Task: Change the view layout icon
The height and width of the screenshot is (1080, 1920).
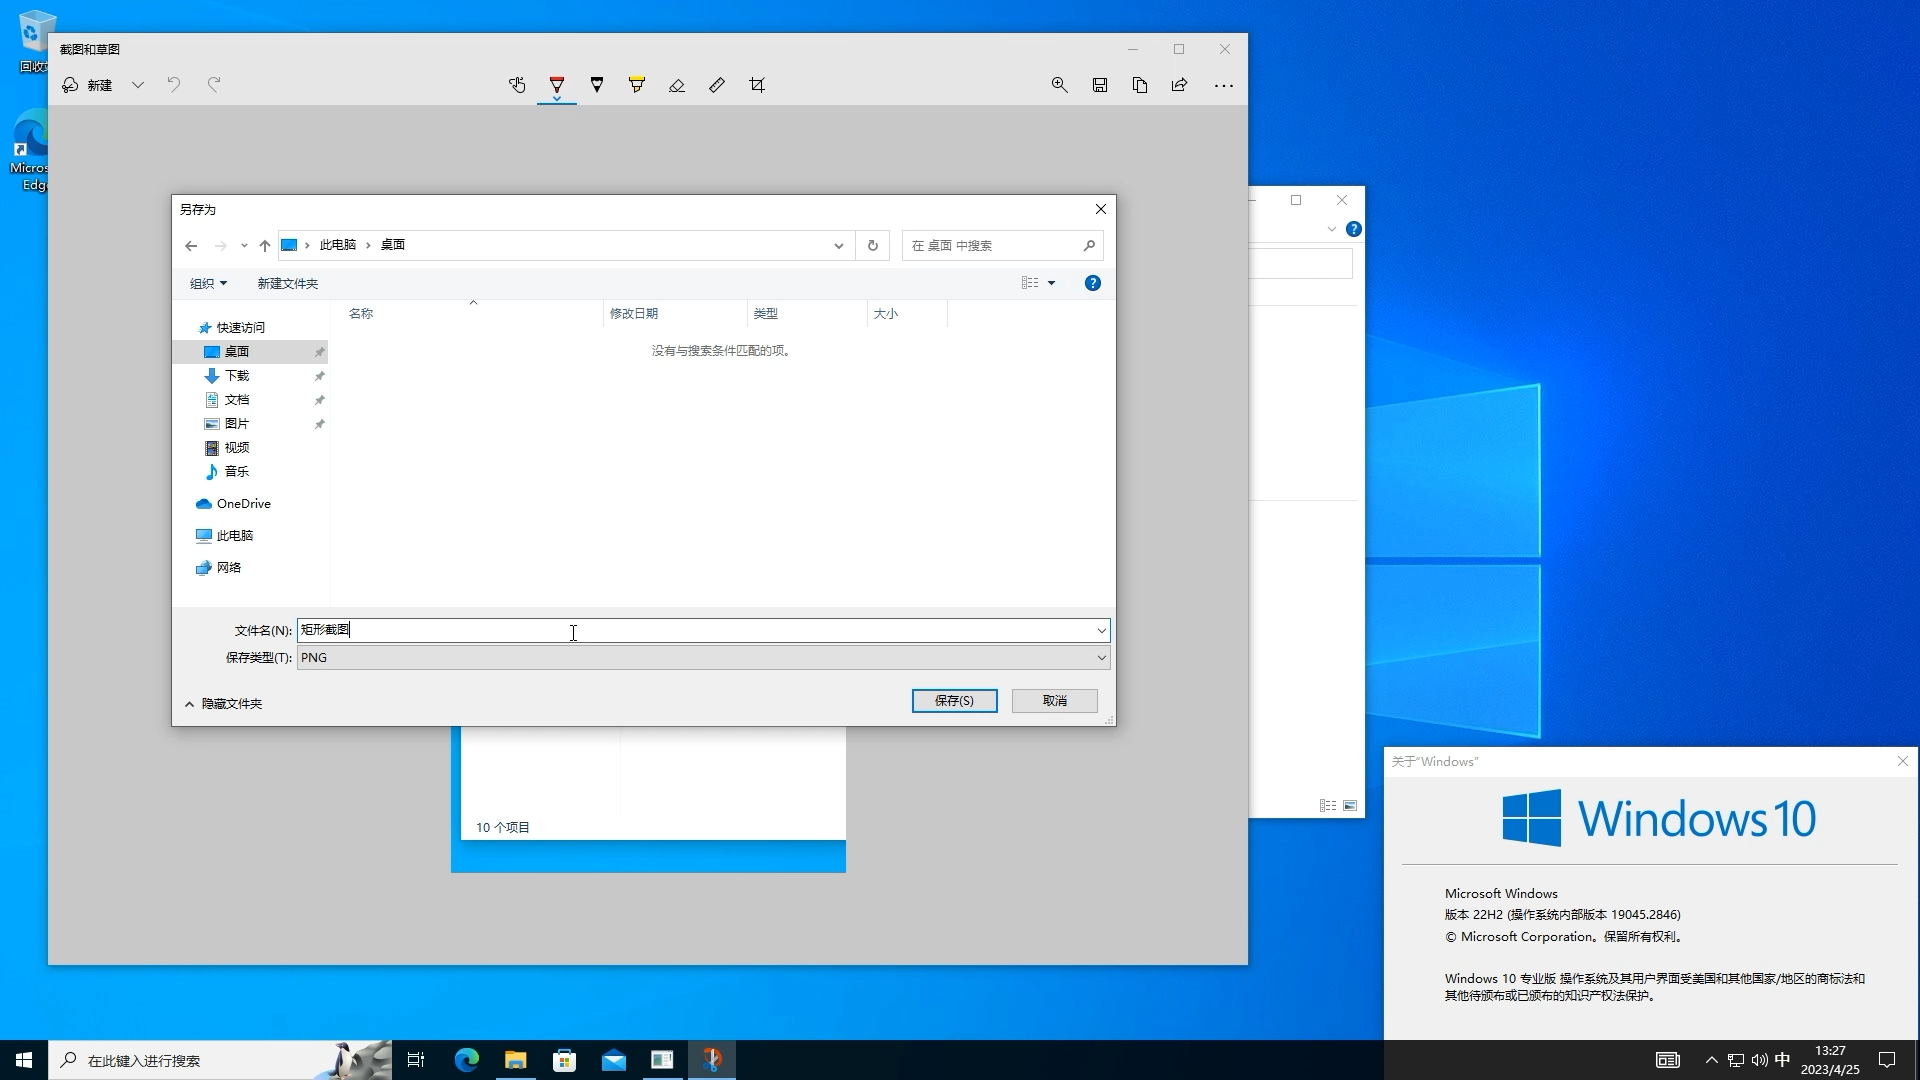Action: tap(1030, 283)
